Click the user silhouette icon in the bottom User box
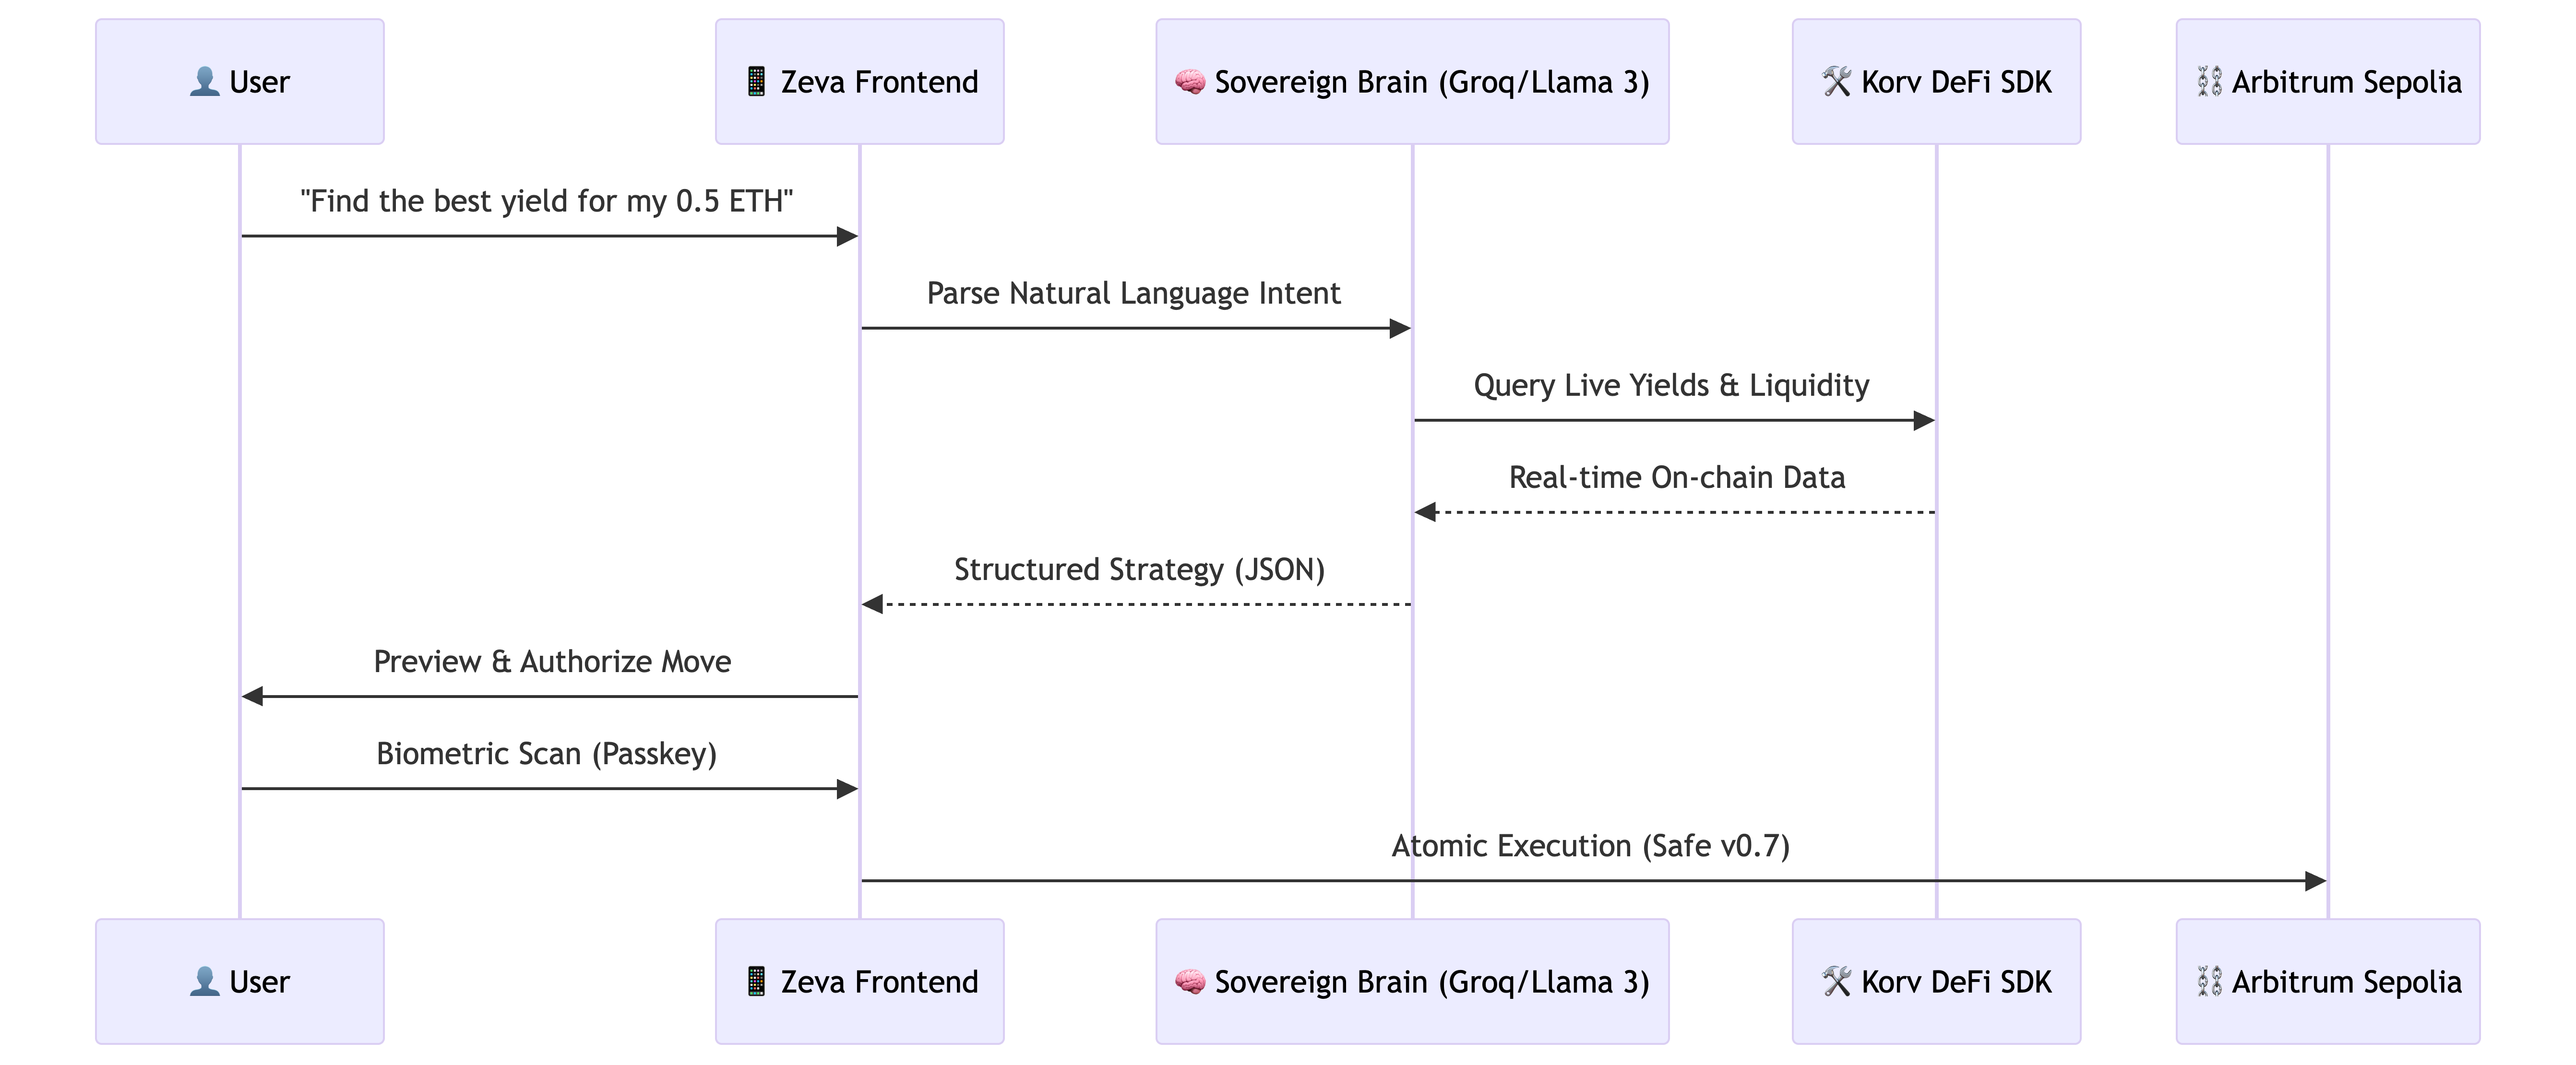The height and width of the screenshot is (1065, 2576). (204, 981)
